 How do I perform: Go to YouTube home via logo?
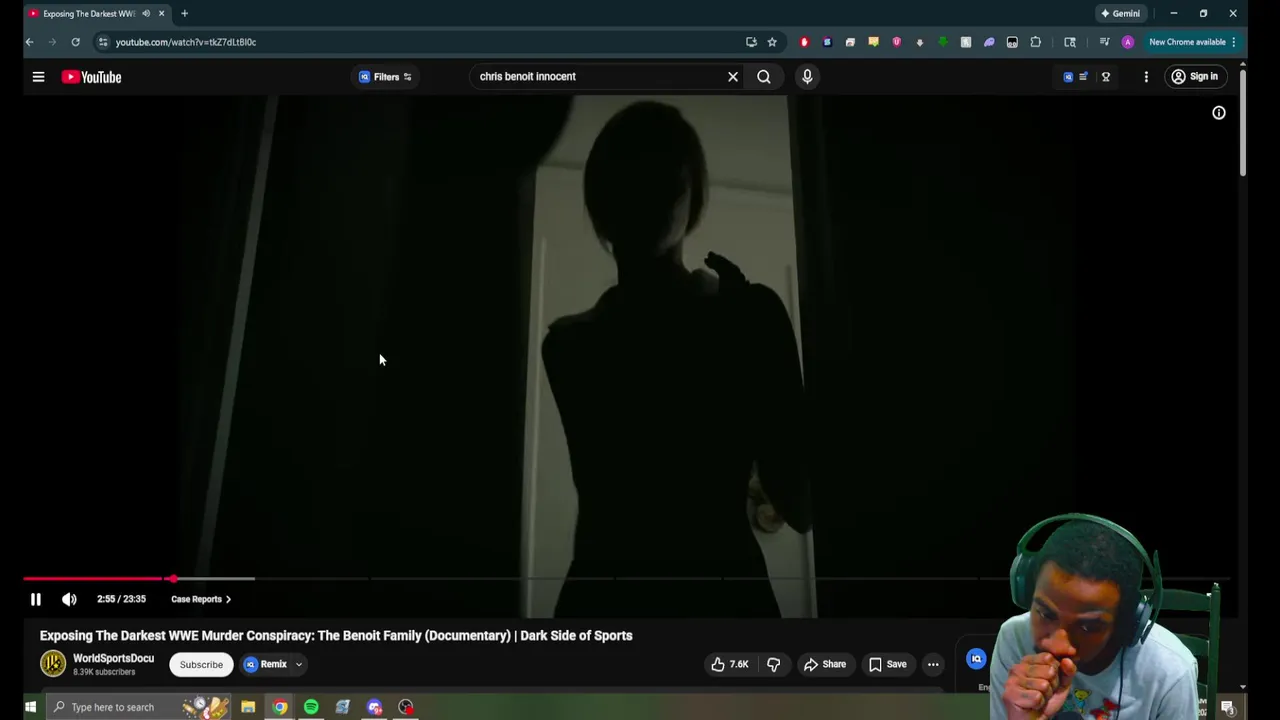pyautogui.click(x=91, y=77)
